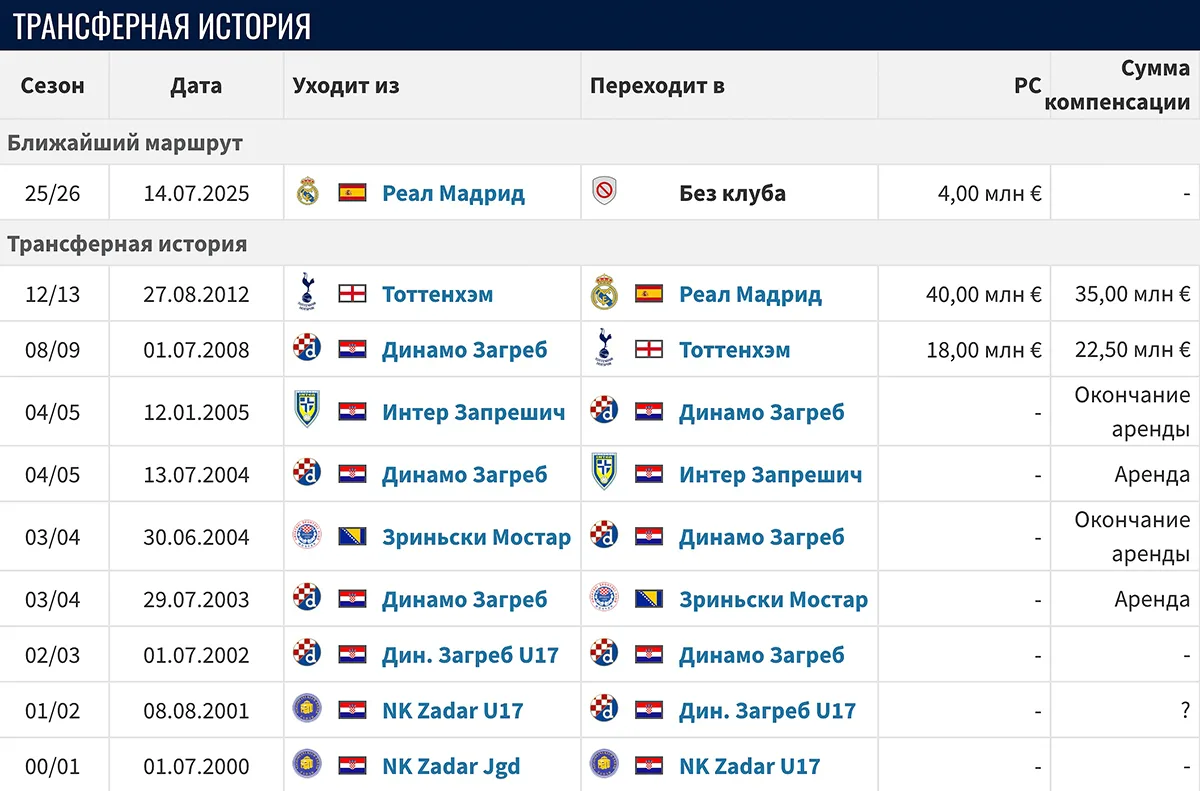Click the 'Сезон' column header

point(53,85)
